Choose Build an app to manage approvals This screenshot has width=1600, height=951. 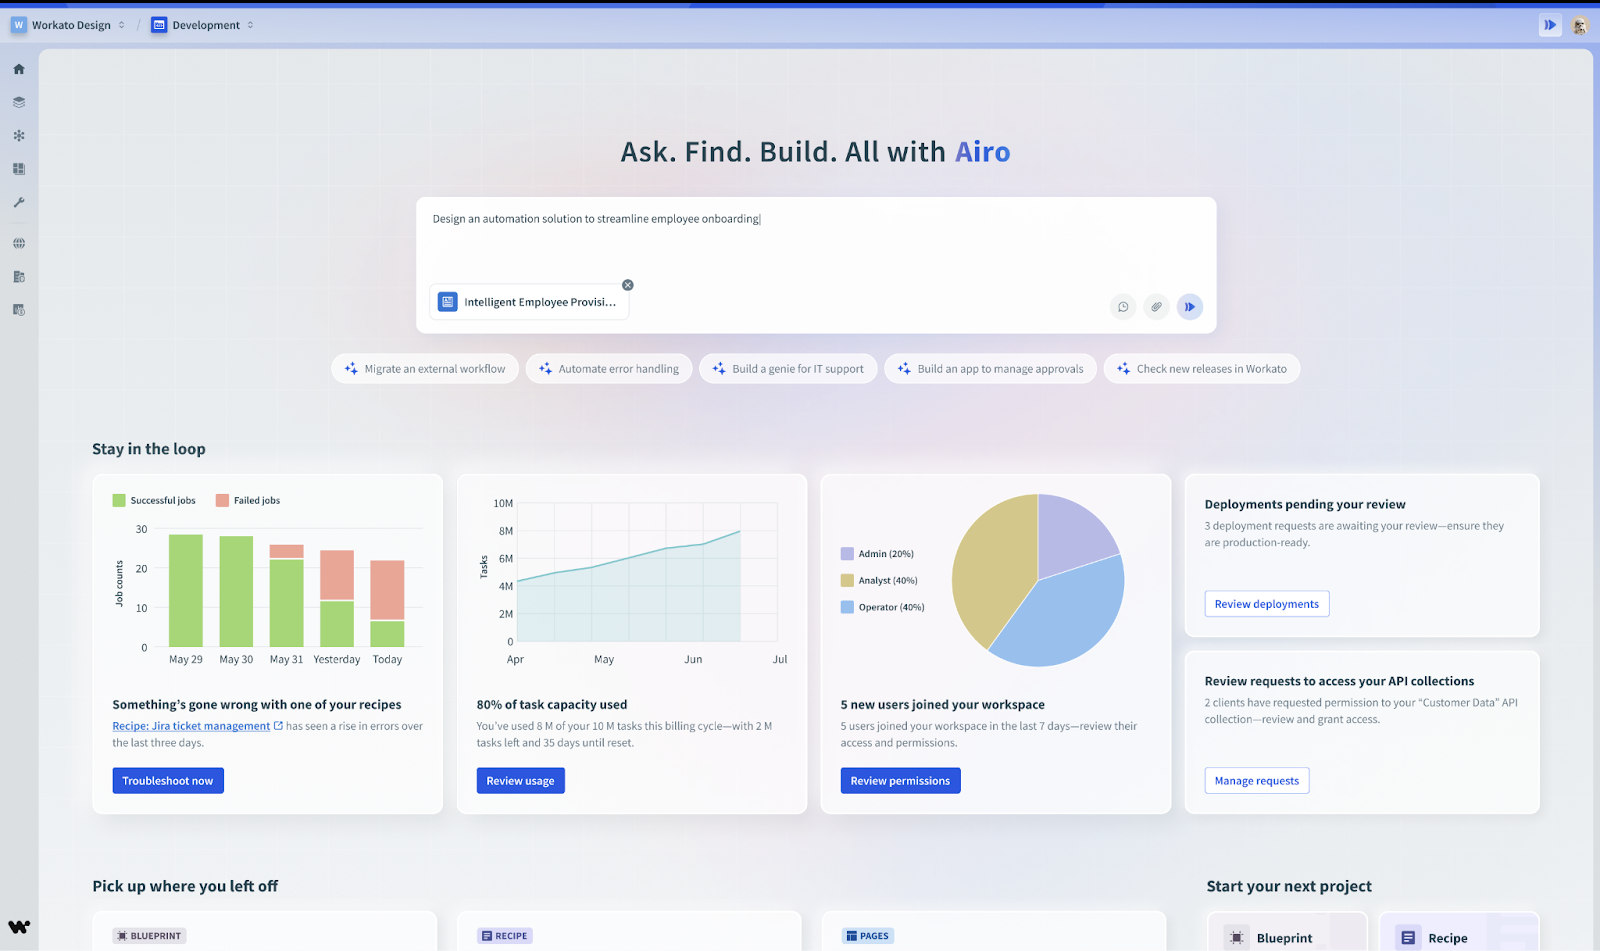click(991, 369)
